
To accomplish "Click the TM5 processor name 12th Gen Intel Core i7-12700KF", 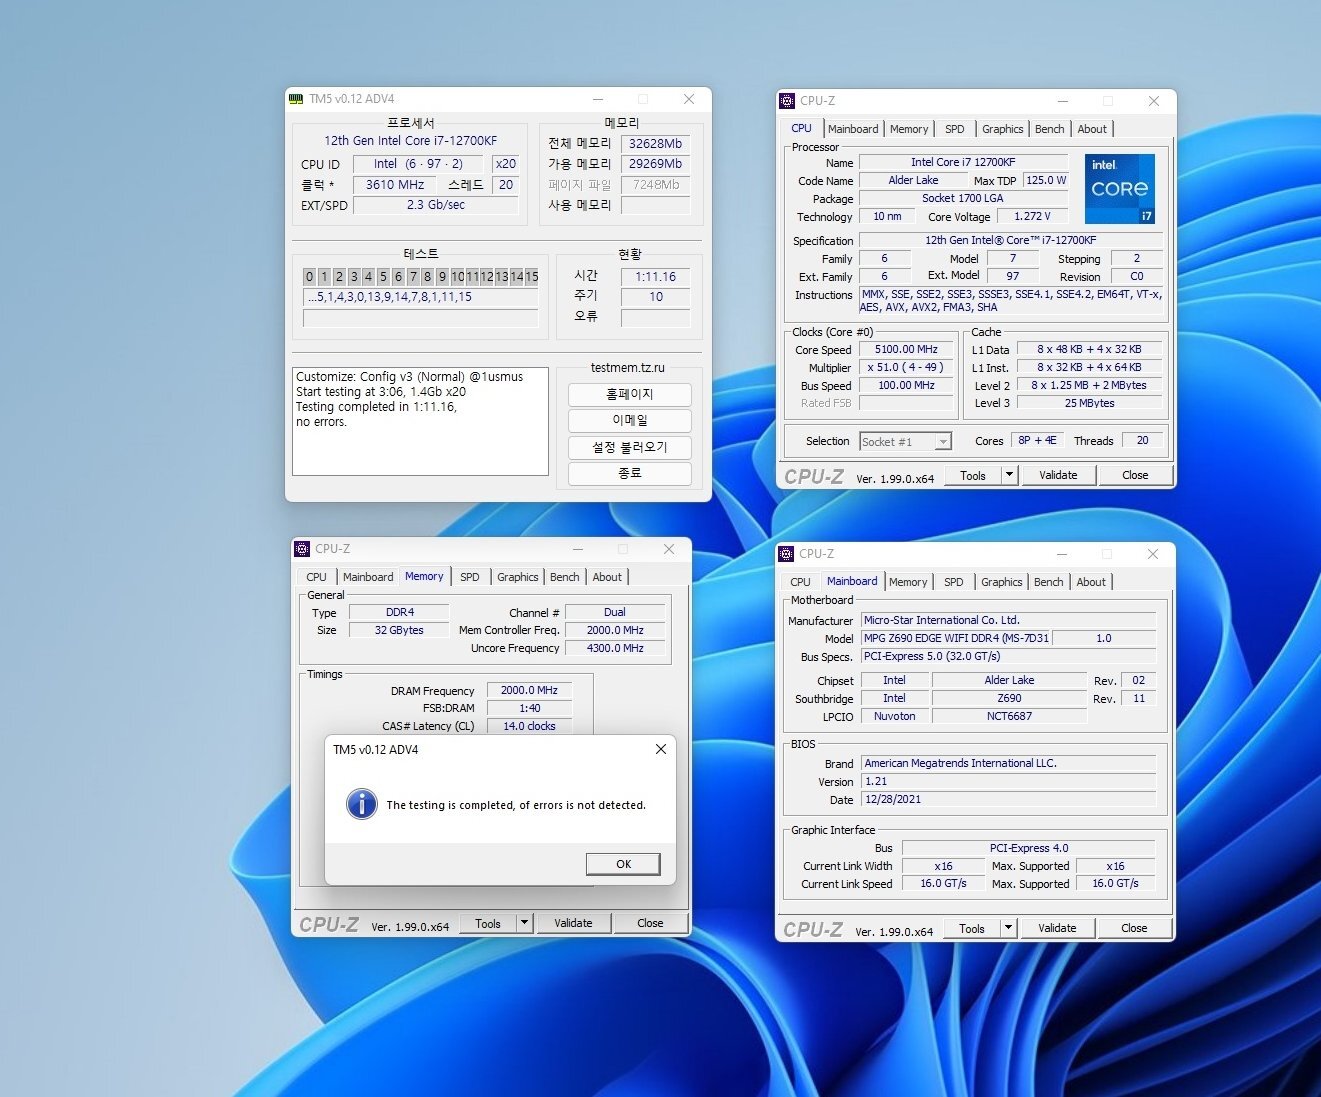I will [410, 141].
